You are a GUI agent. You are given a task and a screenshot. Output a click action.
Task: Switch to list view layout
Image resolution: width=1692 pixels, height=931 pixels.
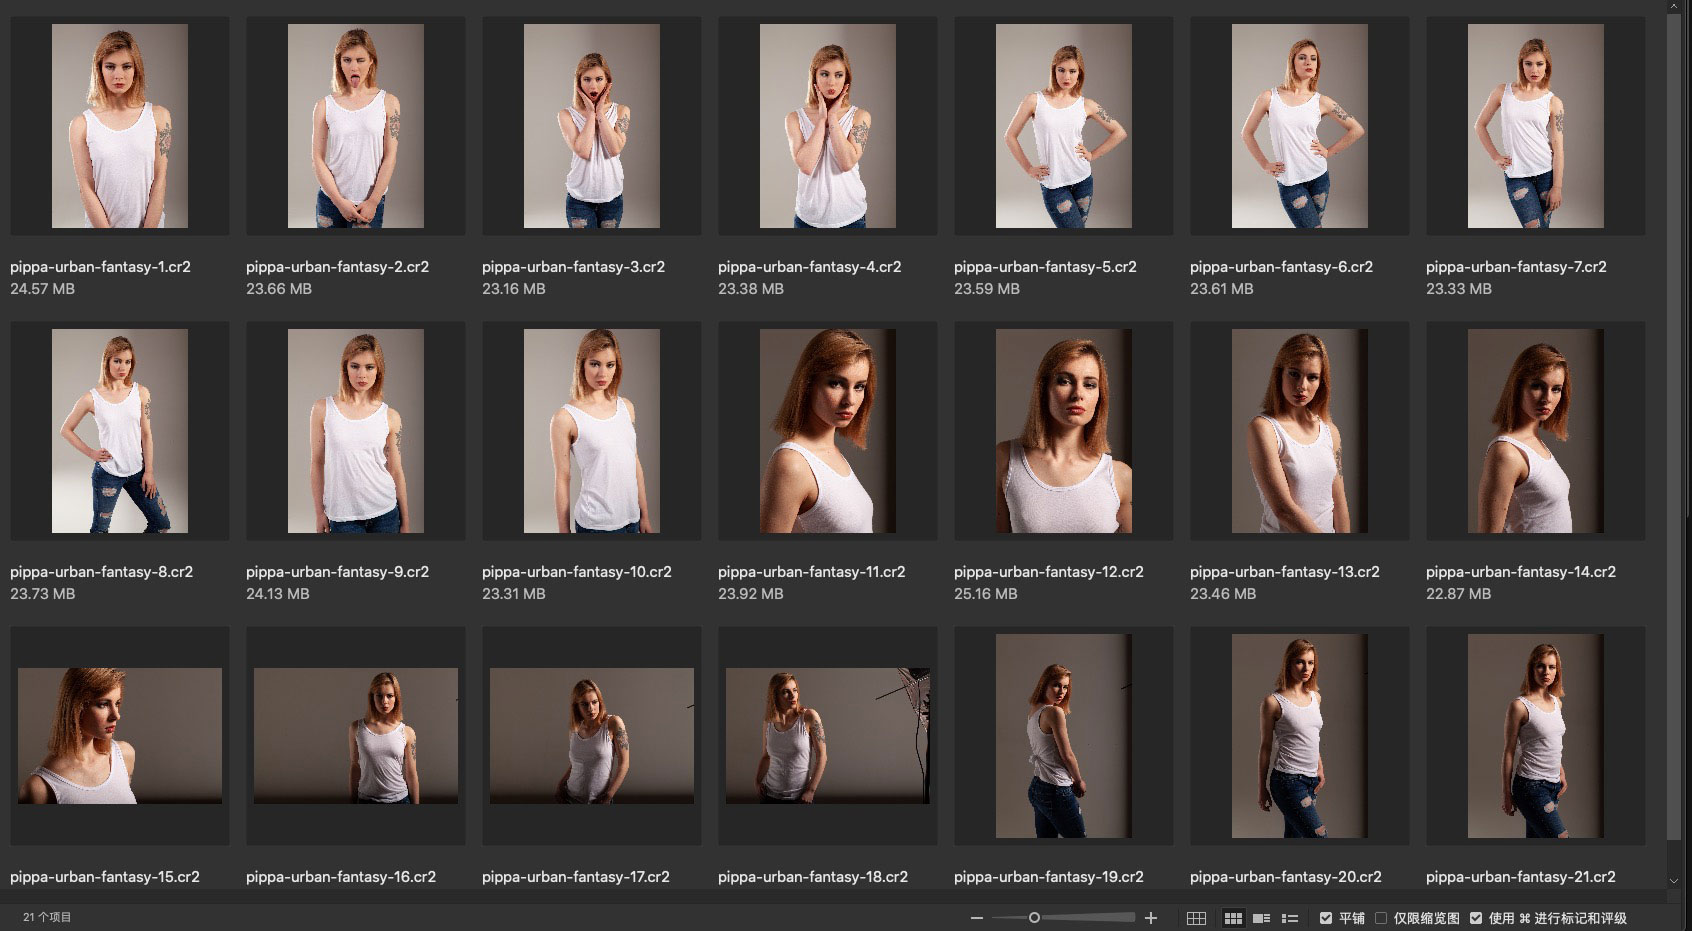(x=1290, y=918)
